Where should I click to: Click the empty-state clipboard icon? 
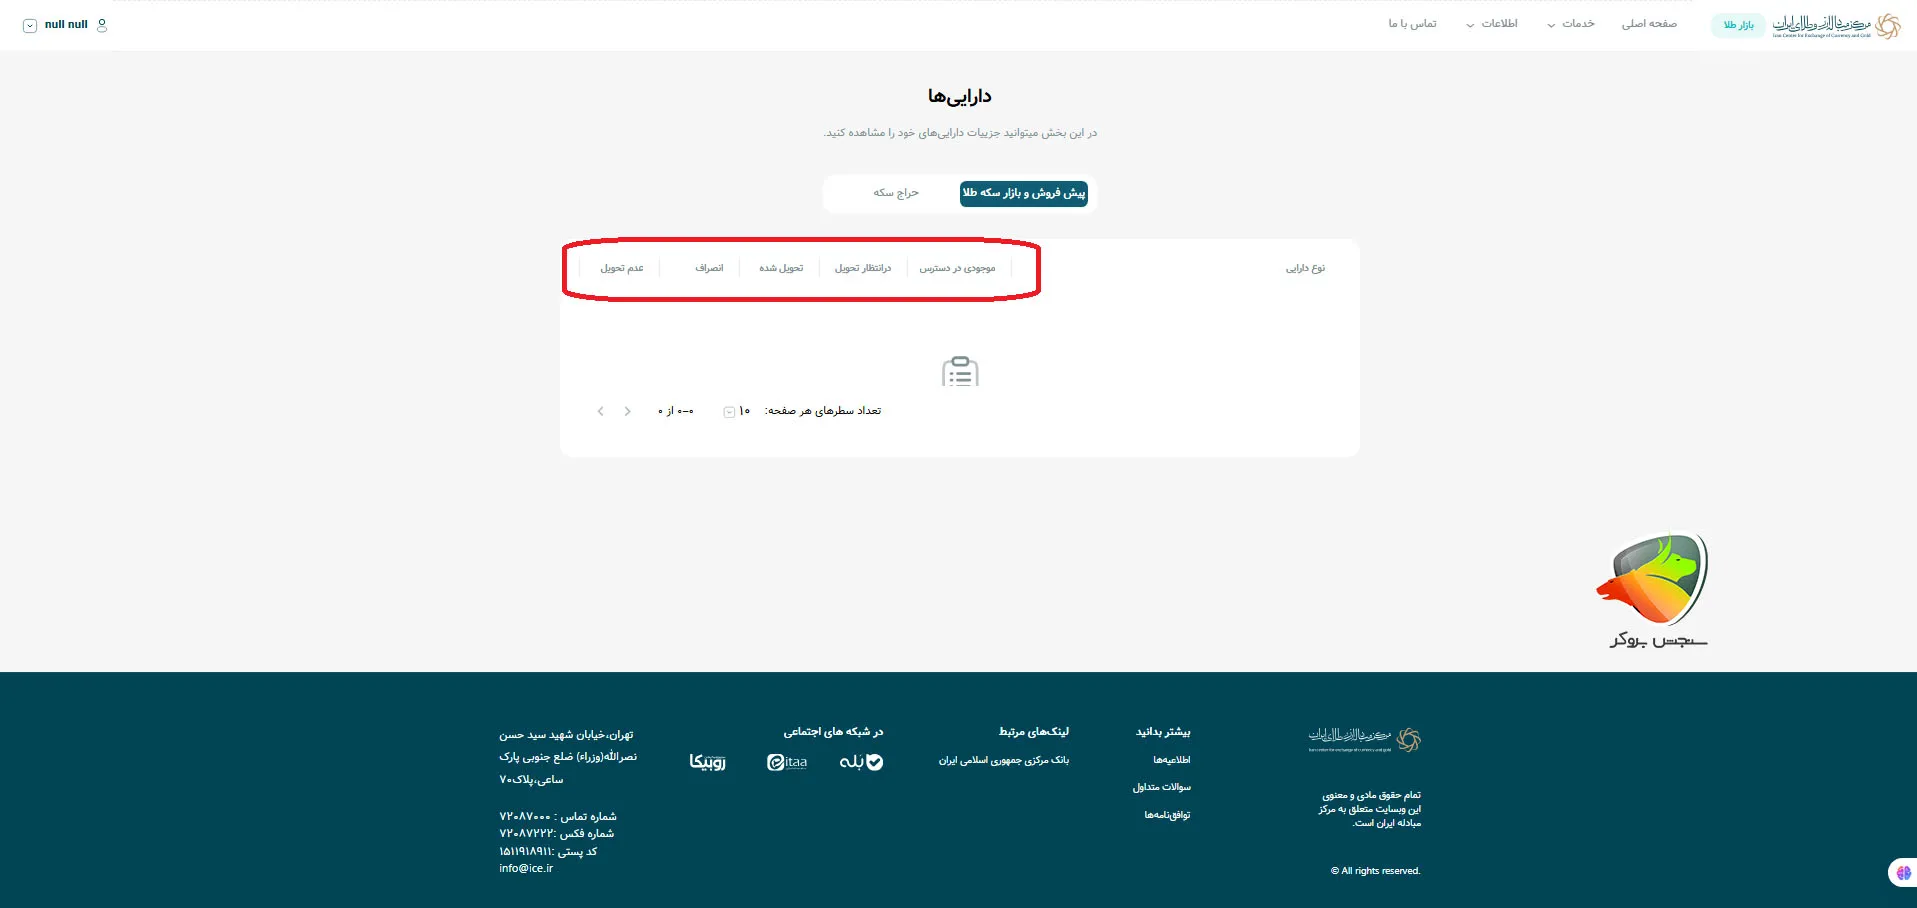(x=960, y=371)
